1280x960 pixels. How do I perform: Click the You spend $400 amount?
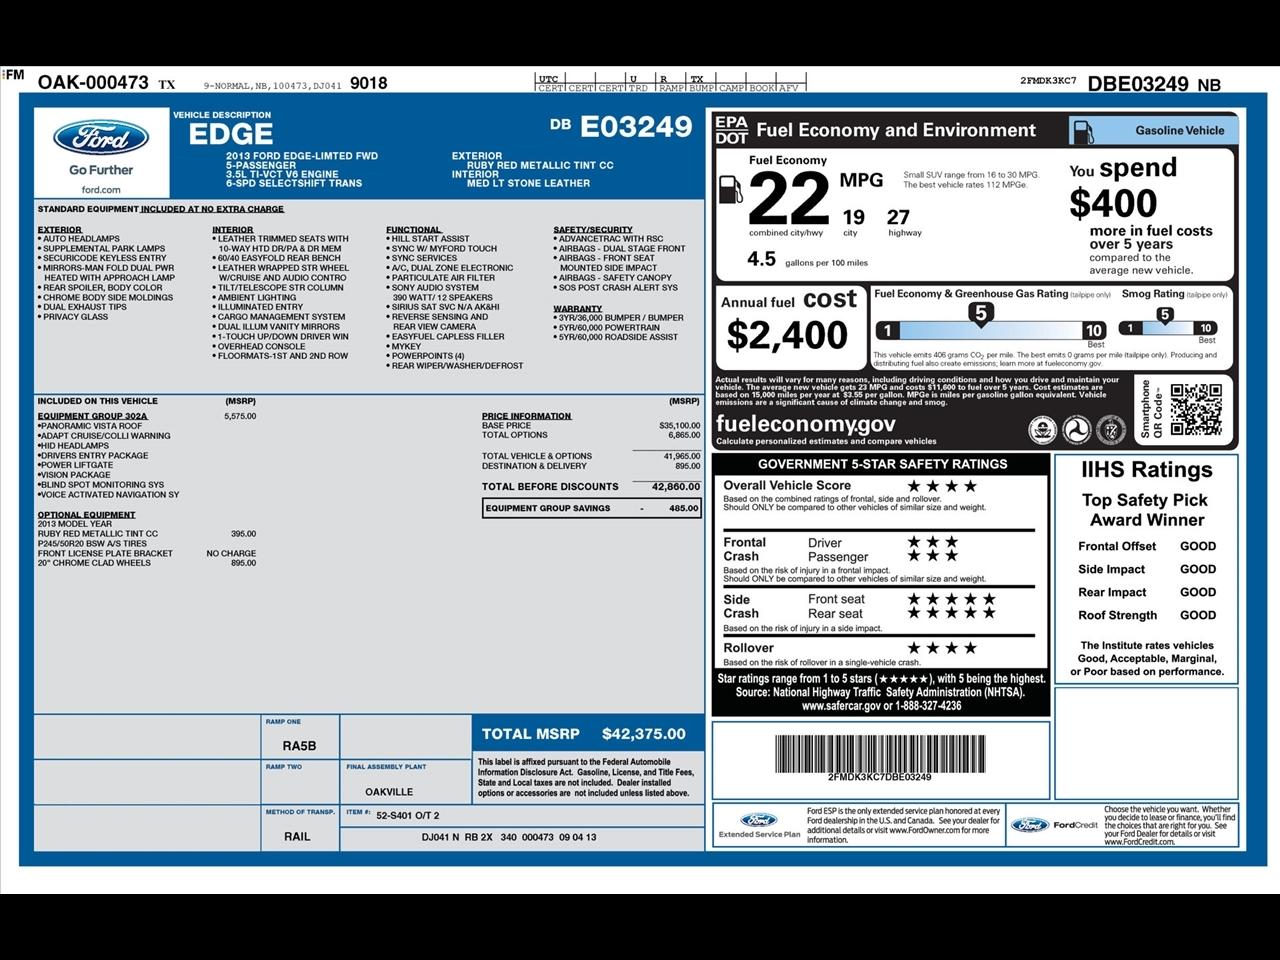[1113, 203]
